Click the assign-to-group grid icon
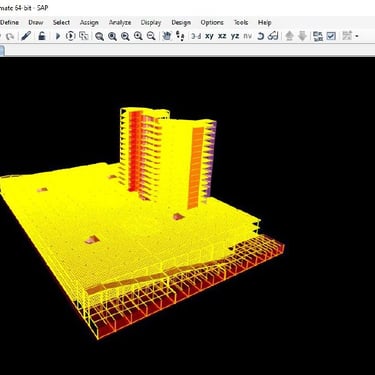This screenshot has width=375, height=375. 347,36
